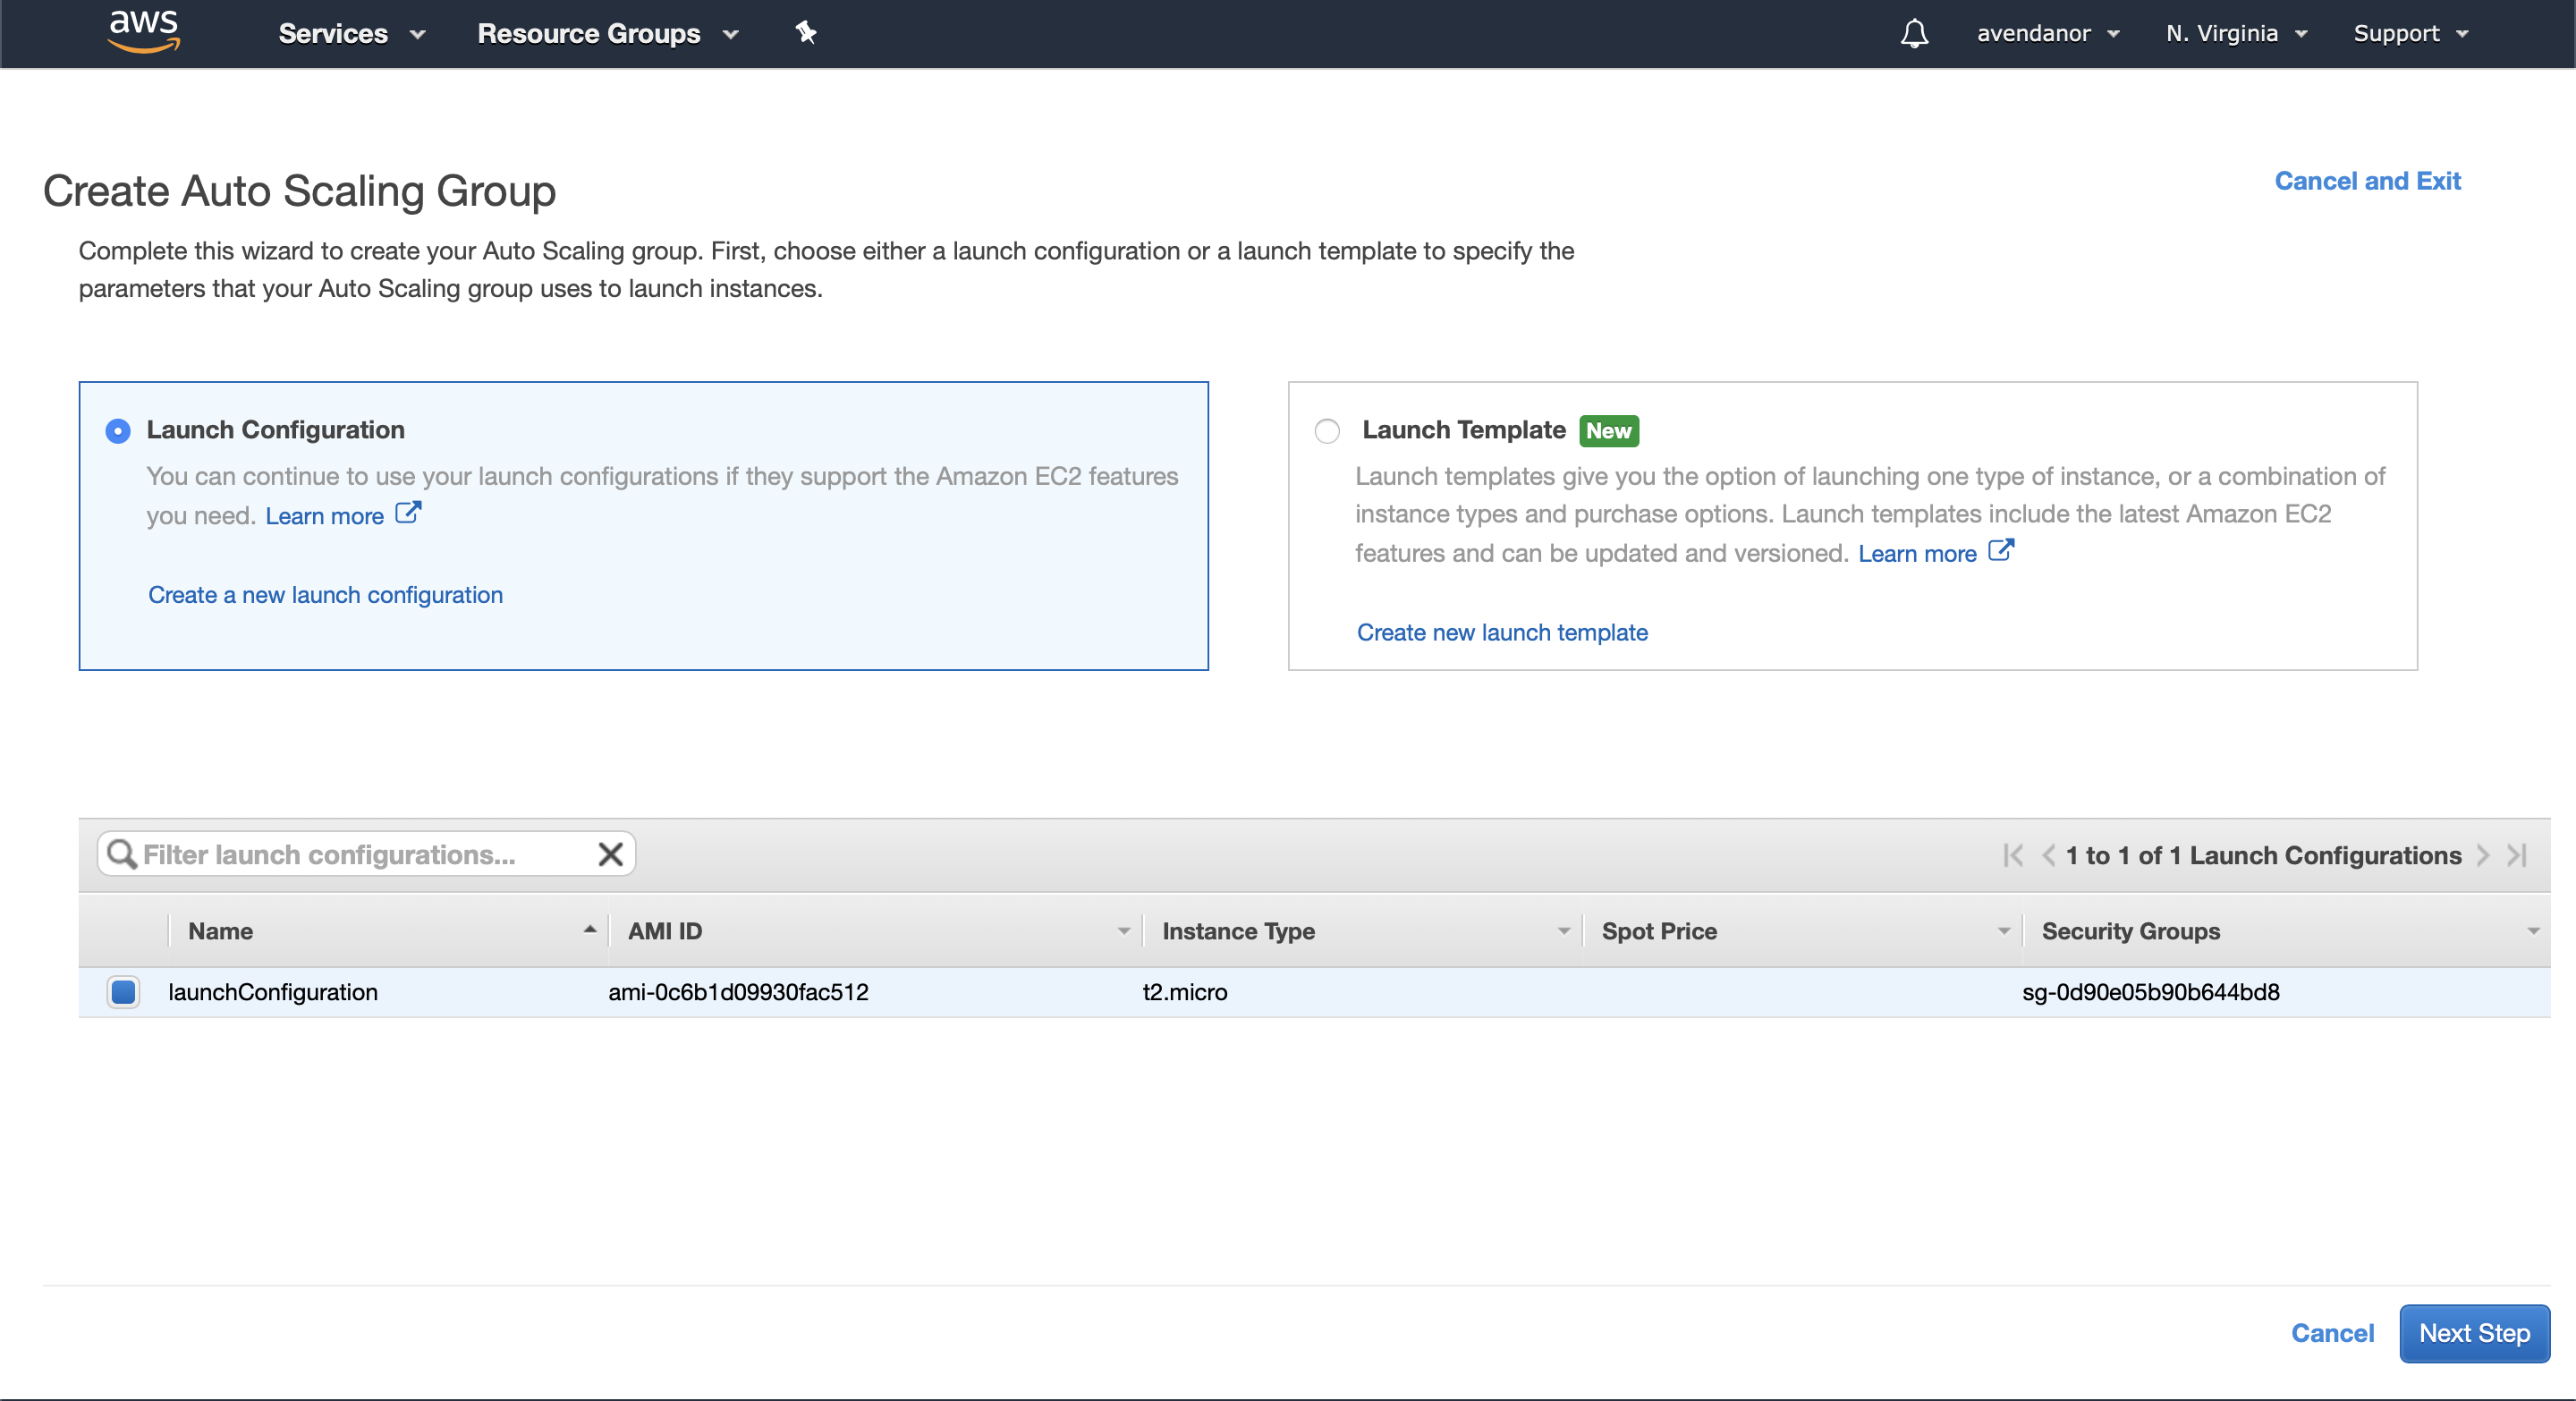Click Create a new launch configuration link

click(x=325, y=595)
